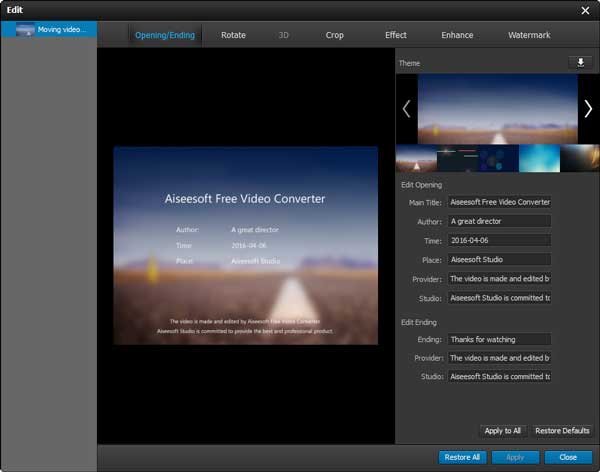Click the opening Provider field
Image resolution: width=600 pixels, height=472 pixels.
click(499, 279)
